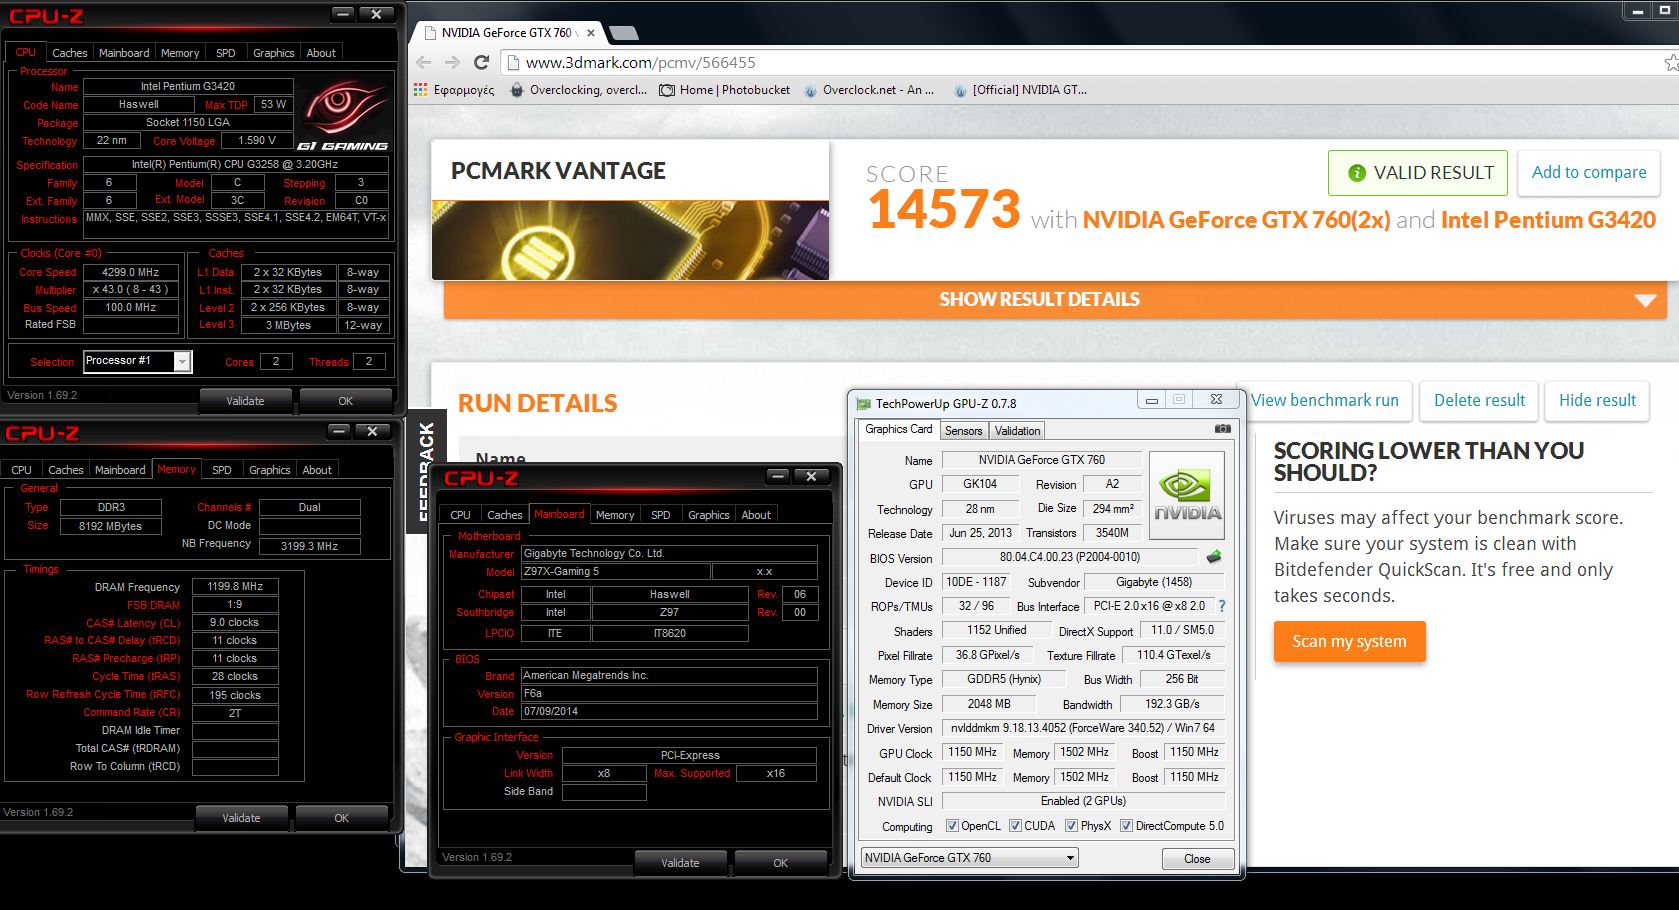
Task: Open Overclock.net bookmark
Action: [x=869, y=90]
